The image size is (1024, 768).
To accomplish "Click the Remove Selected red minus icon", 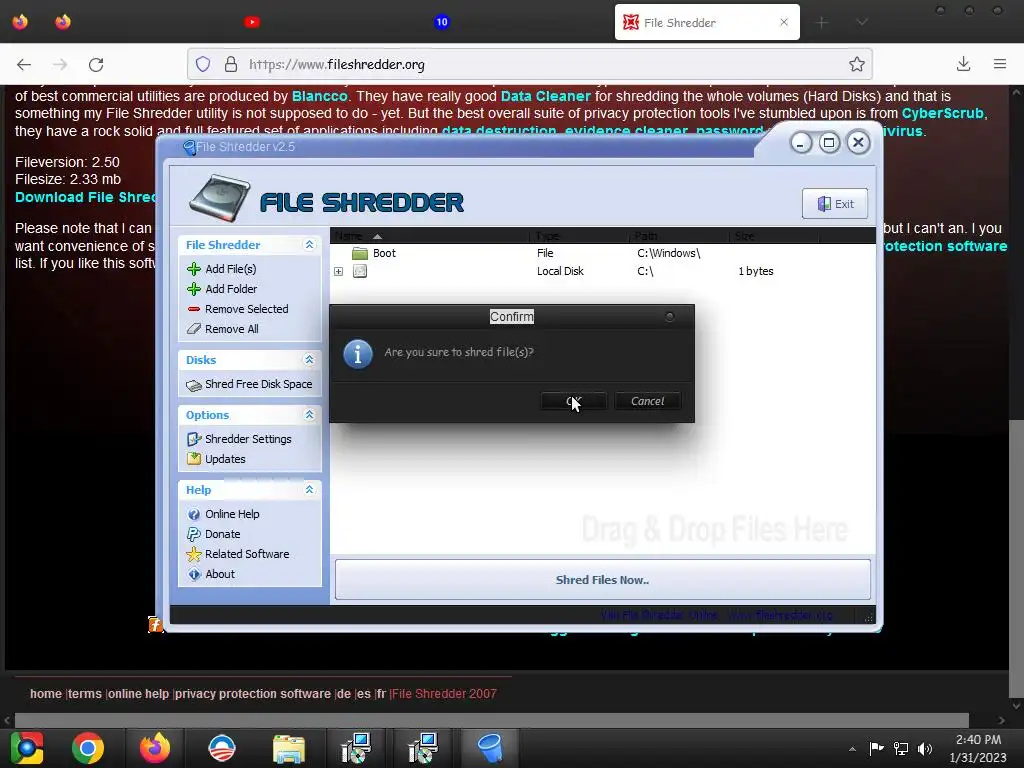I will [x=194, y=309].
